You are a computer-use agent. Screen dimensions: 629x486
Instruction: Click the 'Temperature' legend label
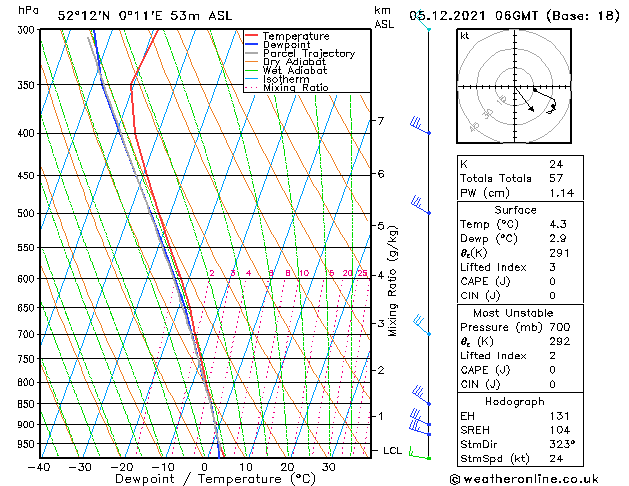click(x=296, y=36)
